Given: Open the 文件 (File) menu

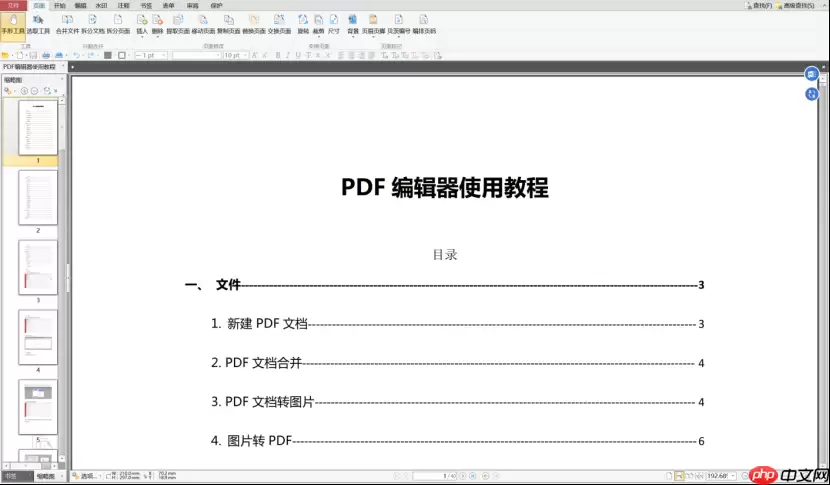Looking at the screenshot, I should click(13, 5).
